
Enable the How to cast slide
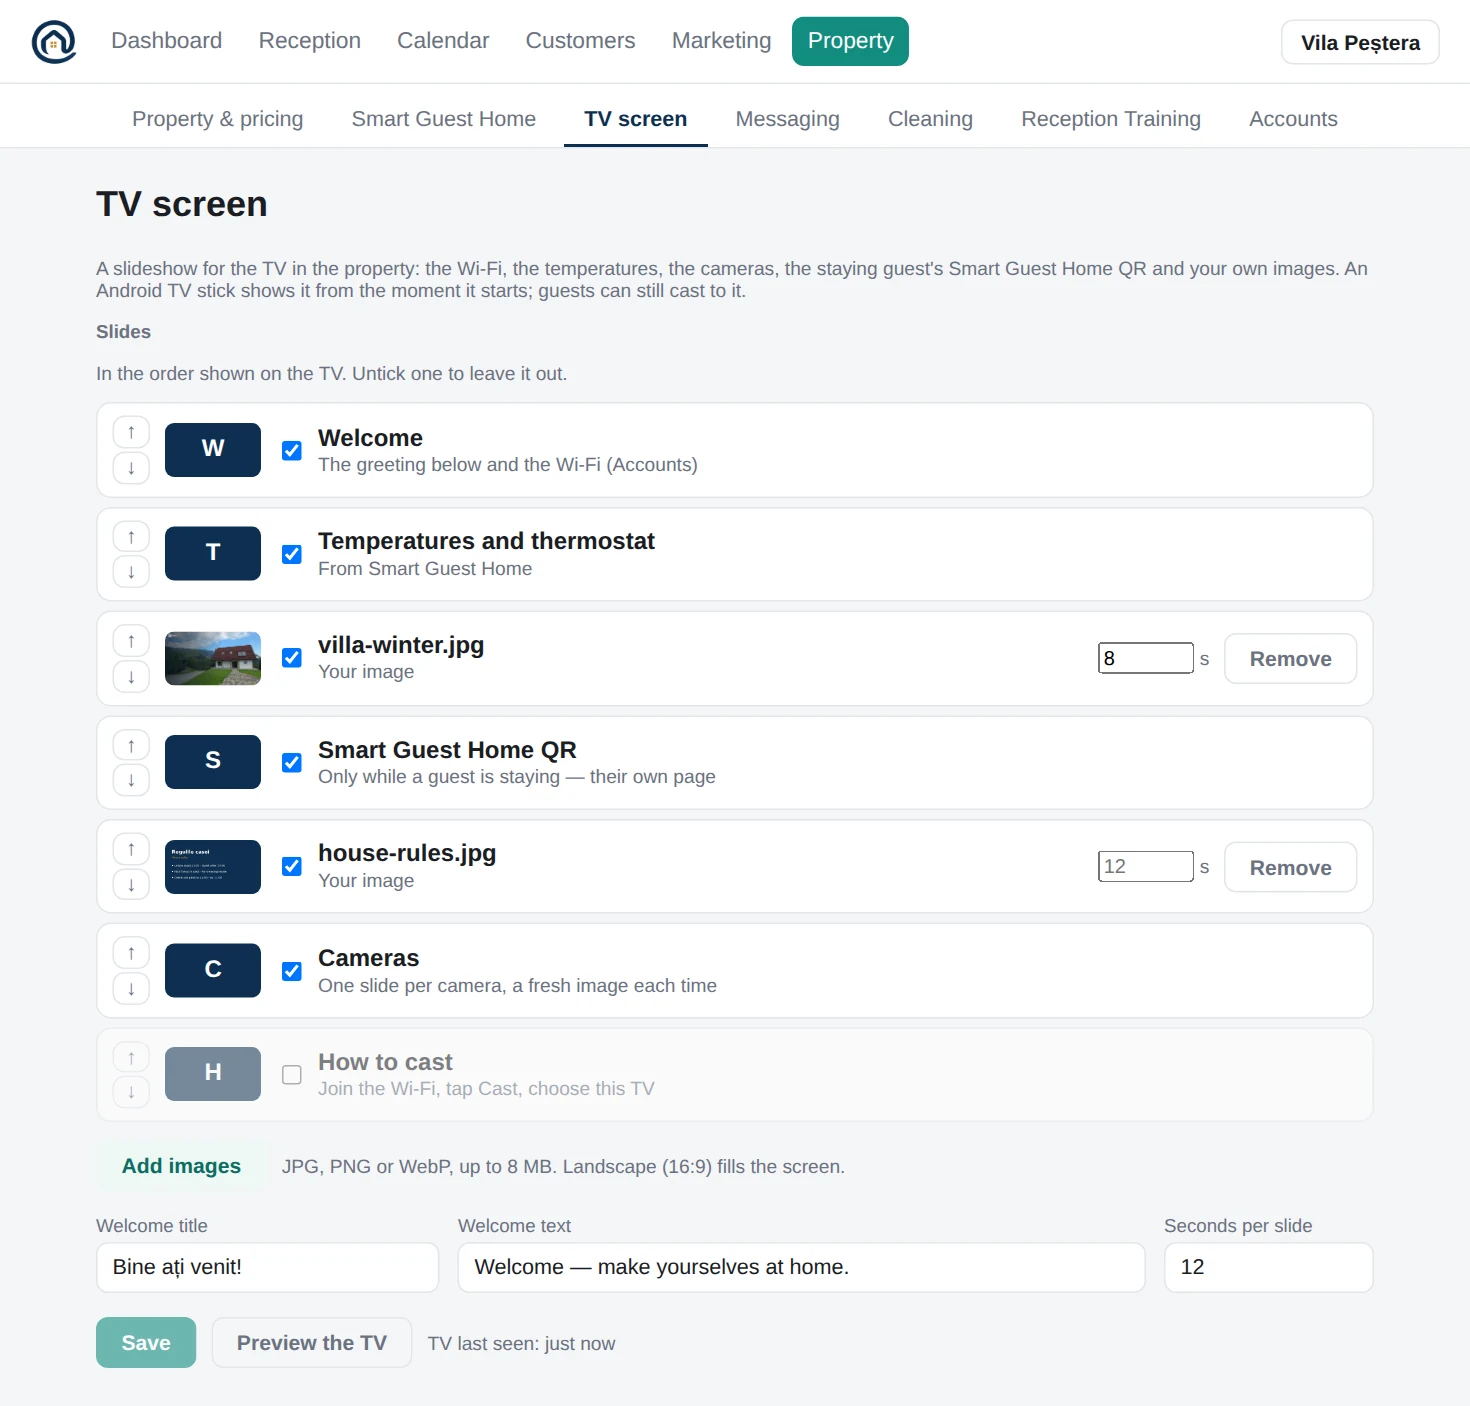(x=292, y=1074)
